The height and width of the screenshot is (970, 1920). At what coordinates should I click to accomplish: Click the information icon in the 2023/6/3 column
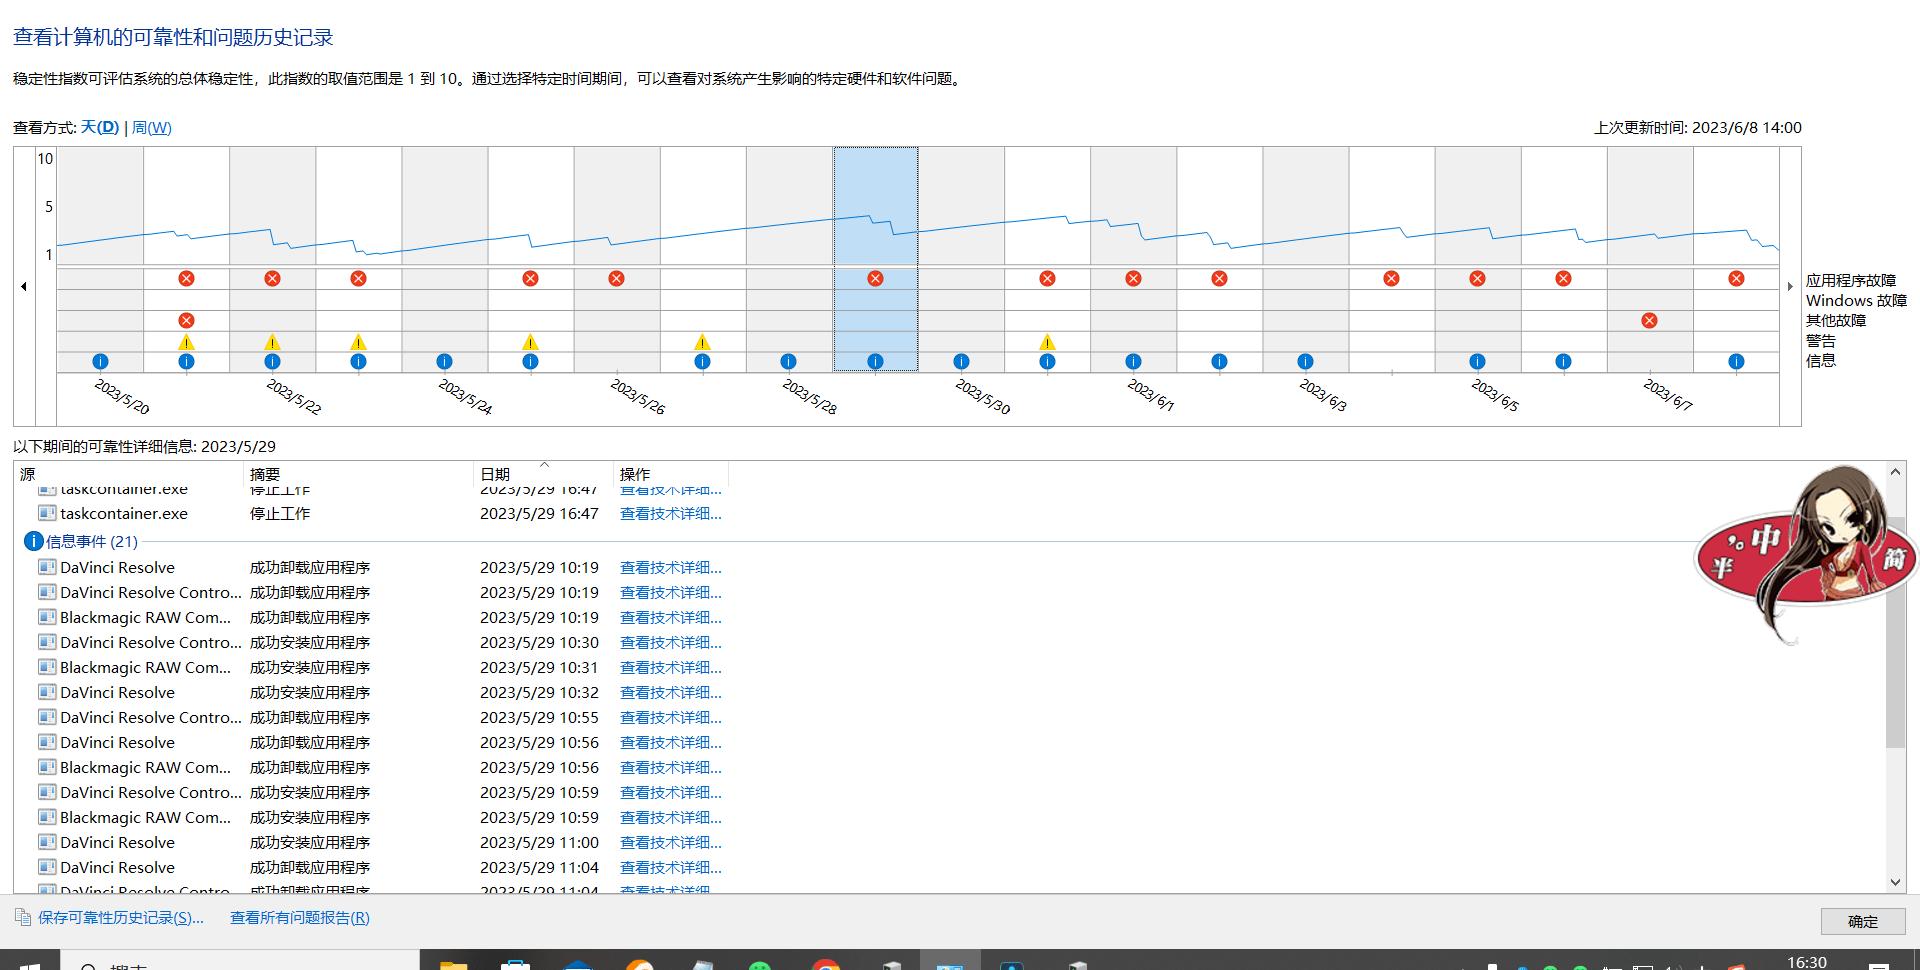pyautogui.click(x=1305, y=362)
